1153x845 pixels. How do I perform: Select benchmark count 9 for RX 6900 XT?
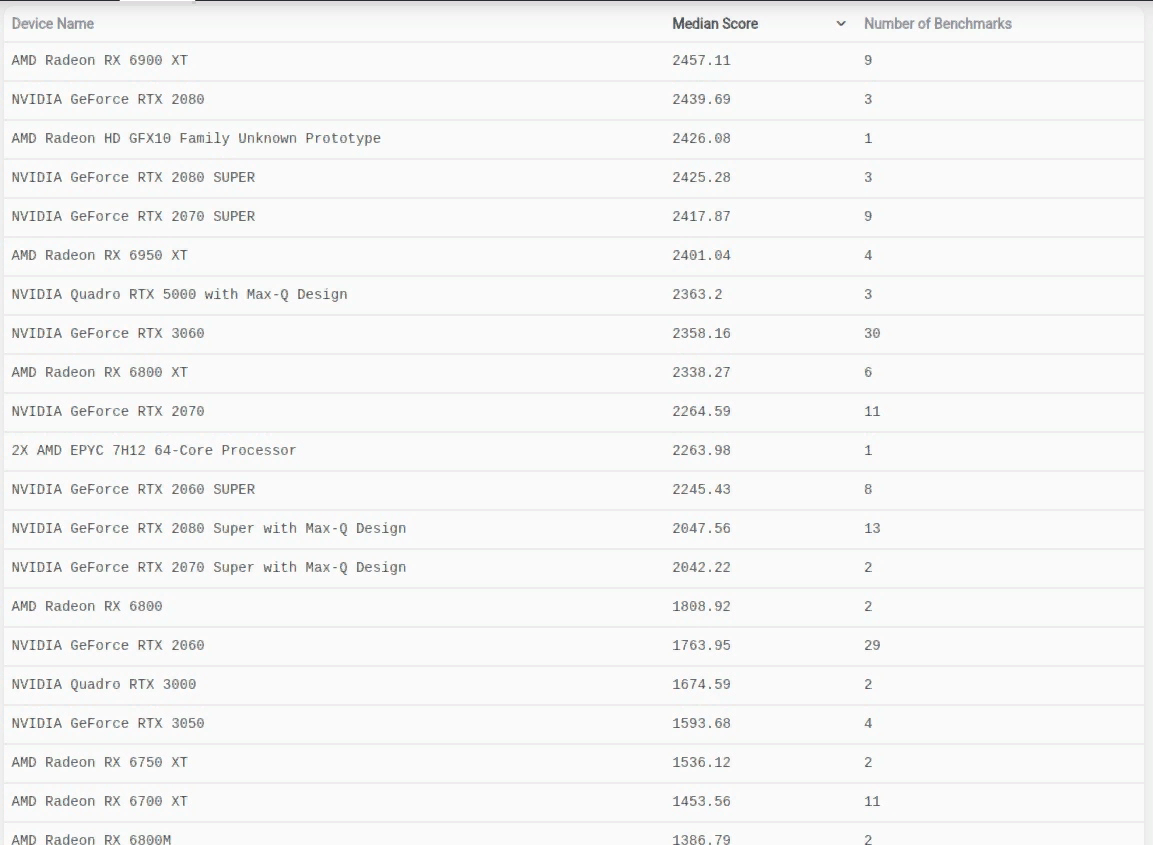(868, 60)
